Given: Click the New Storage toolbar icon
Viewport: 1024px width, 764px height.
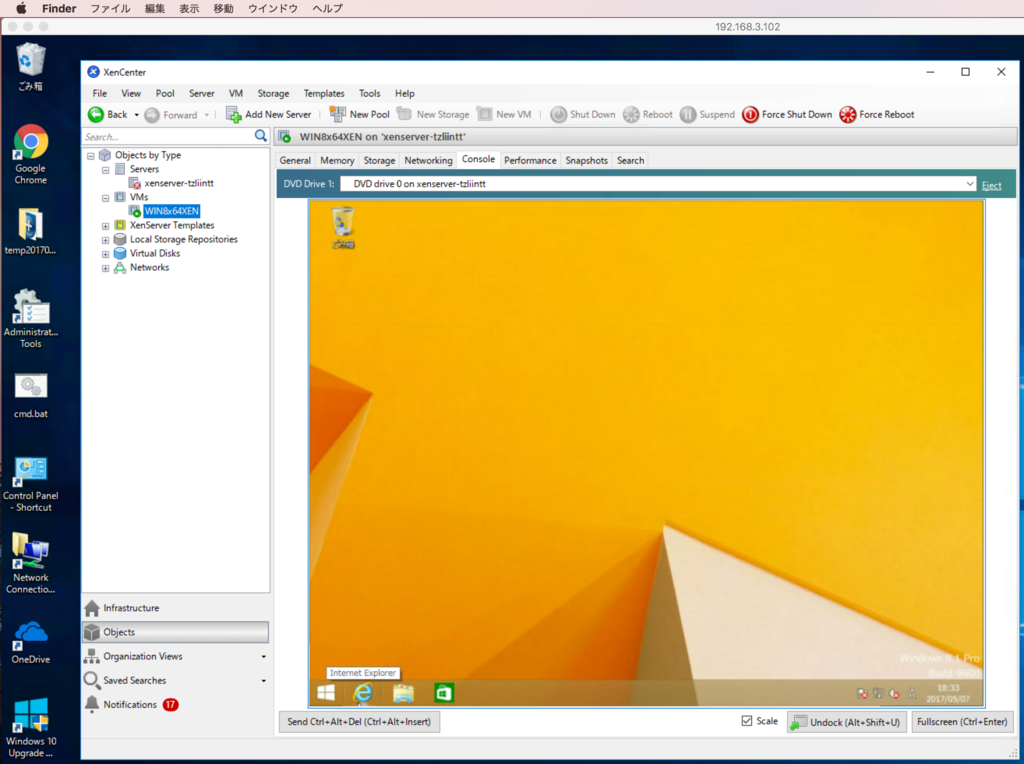Looking at the screenshot, I should [404, 114].
